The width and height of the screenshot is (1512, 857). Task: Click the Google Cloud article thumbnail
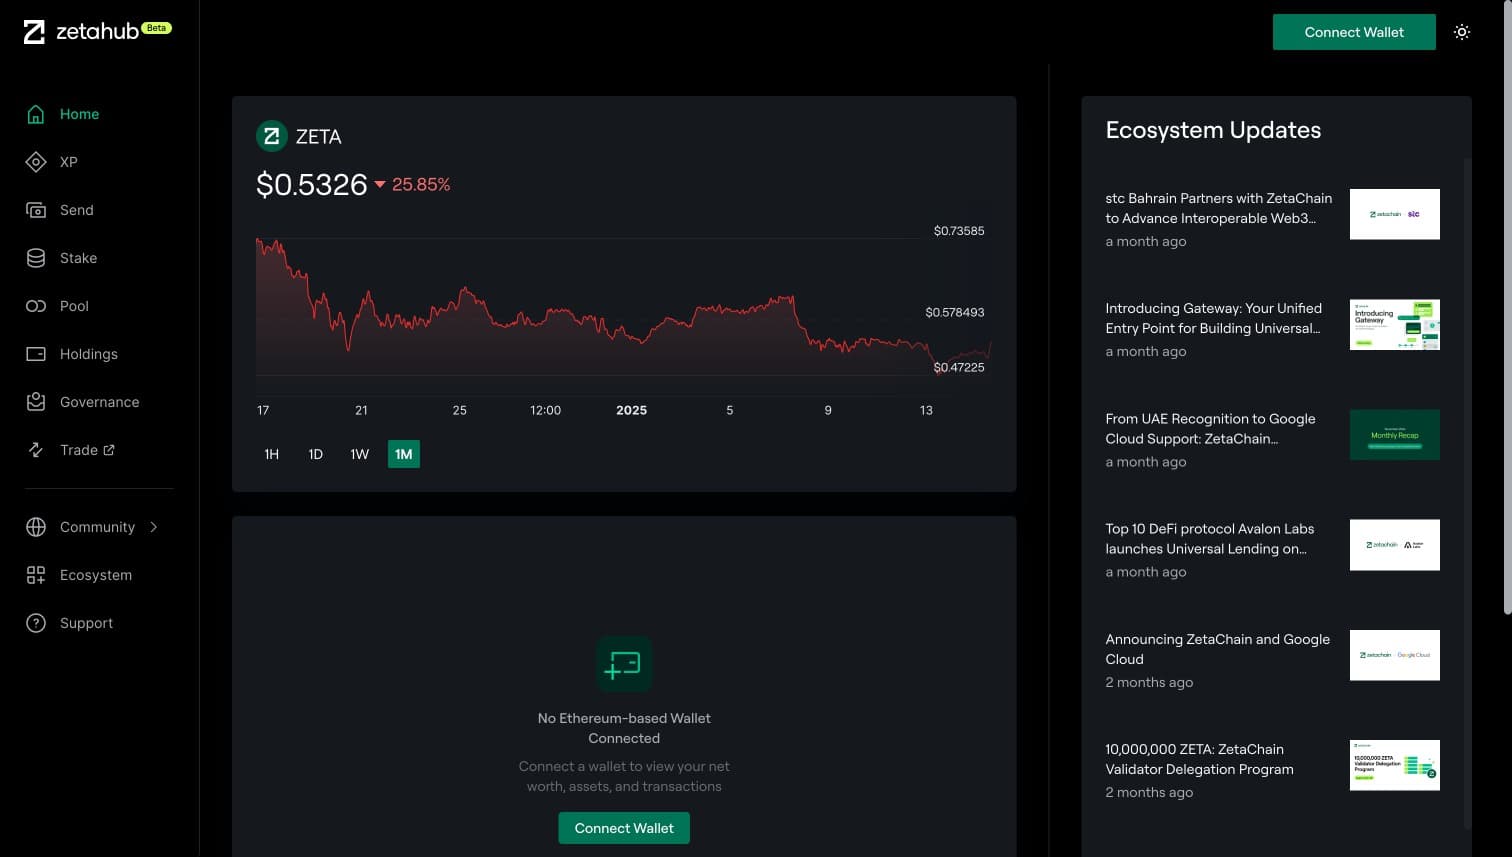click(x=1395, y=655)
